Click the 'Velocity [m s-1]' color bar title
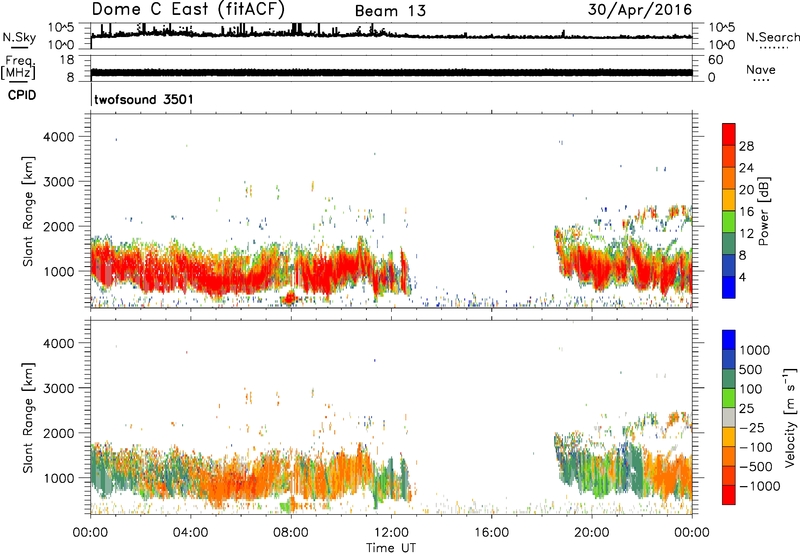This screenshot has height=554, width=800. (x=790, y=417)
